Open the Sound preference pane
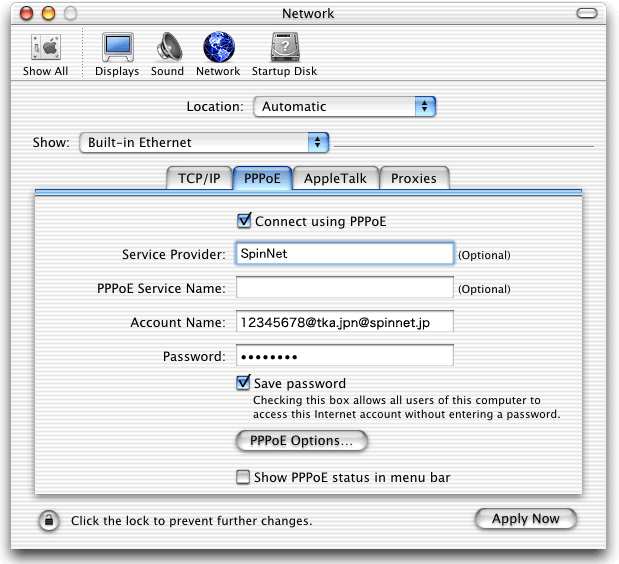 tap(167, 54)
